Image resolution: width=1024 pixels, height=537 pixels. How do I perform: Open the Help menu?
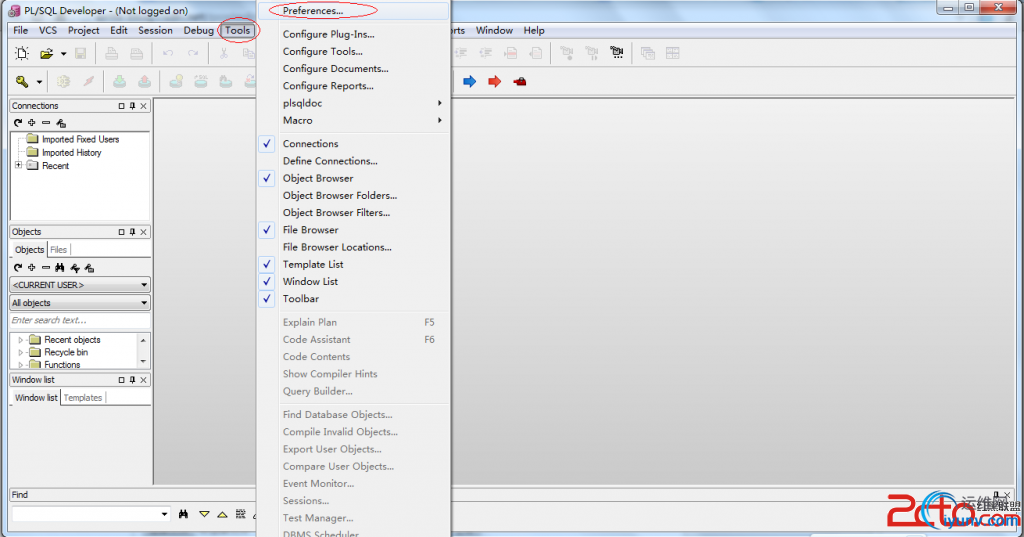(x=534, y=30)
